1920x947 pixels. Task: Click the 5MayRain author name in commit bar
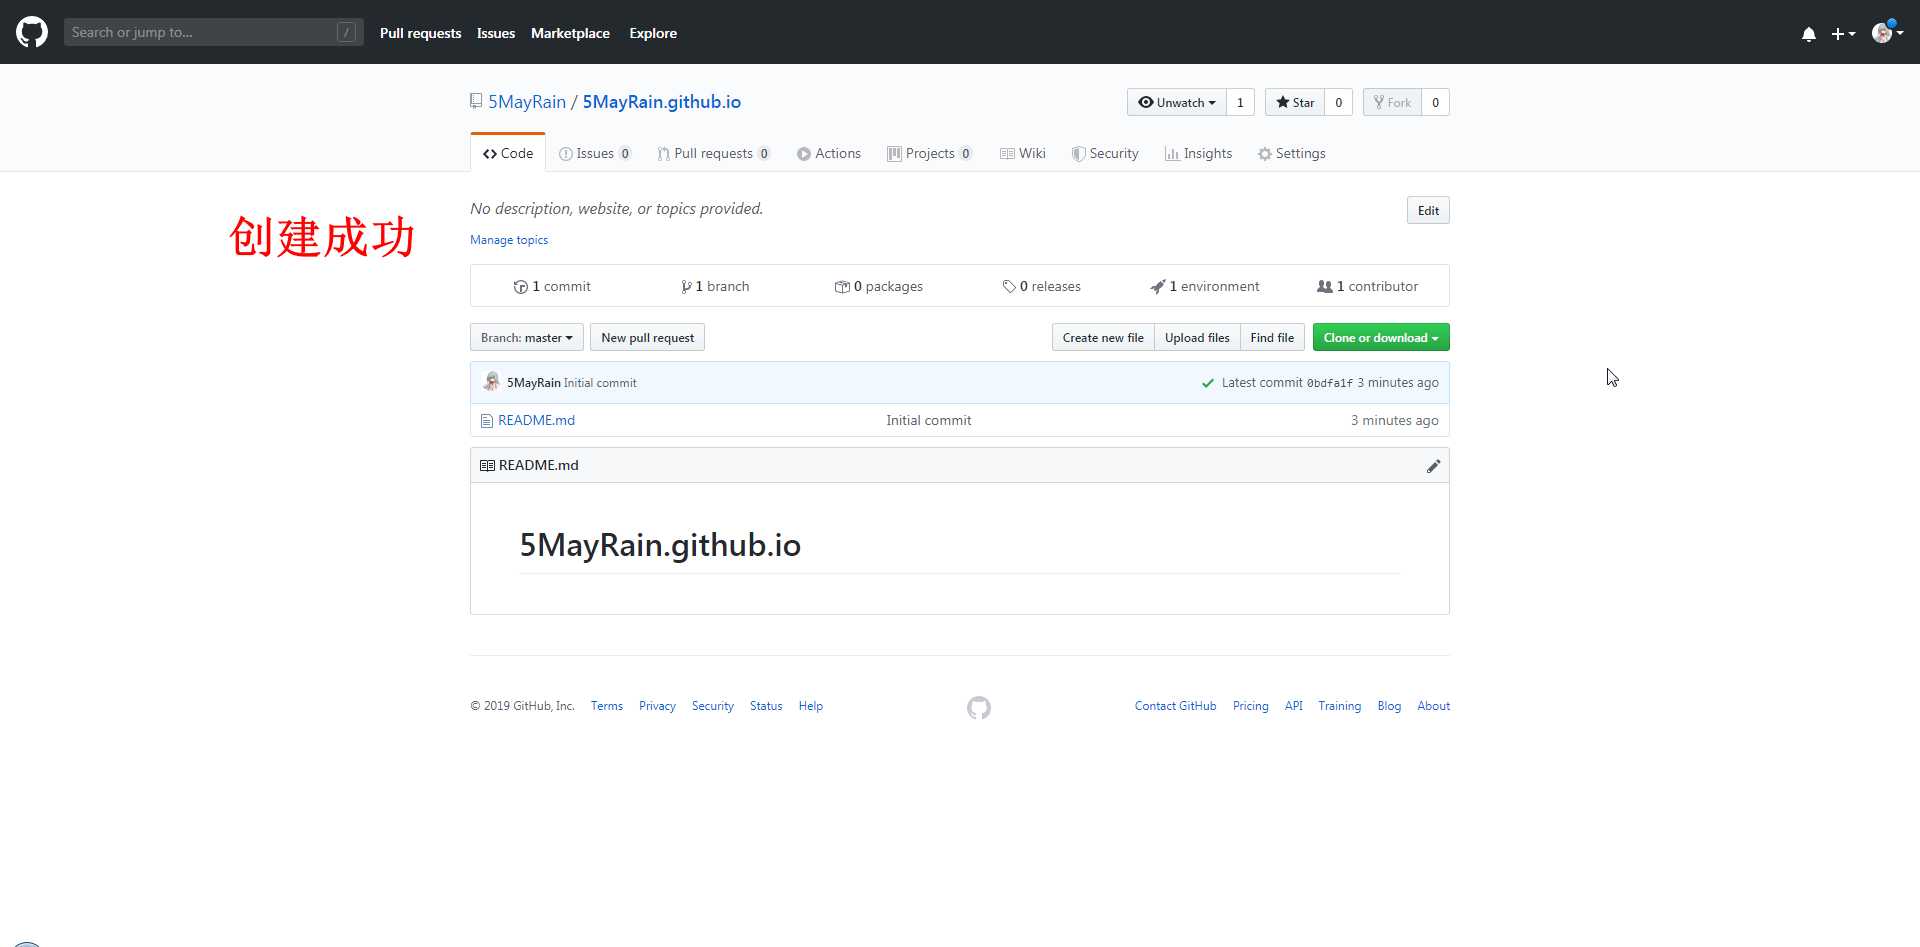pos(533,383)
